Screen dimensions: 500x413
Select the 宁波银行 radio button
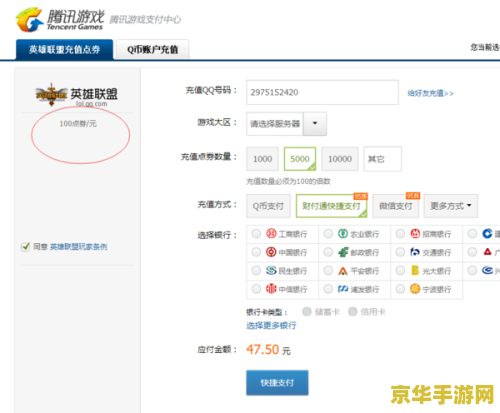pos(400,289)
